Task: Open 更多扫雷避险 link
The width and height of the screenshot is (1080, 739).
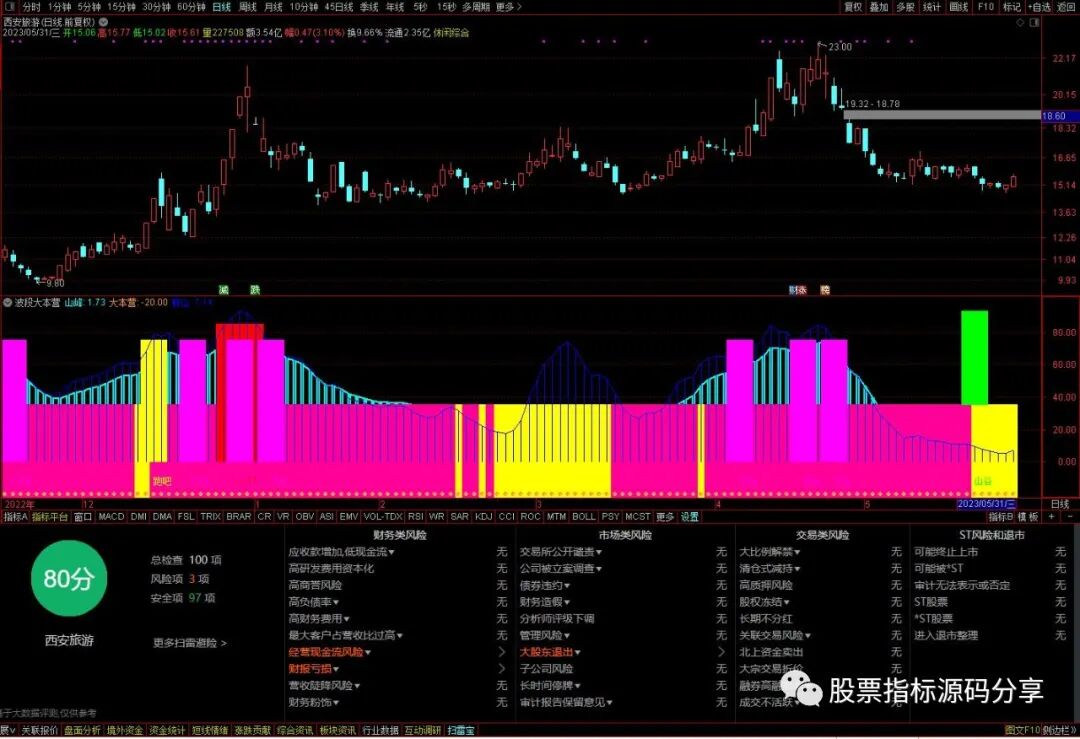Action: 189,643
